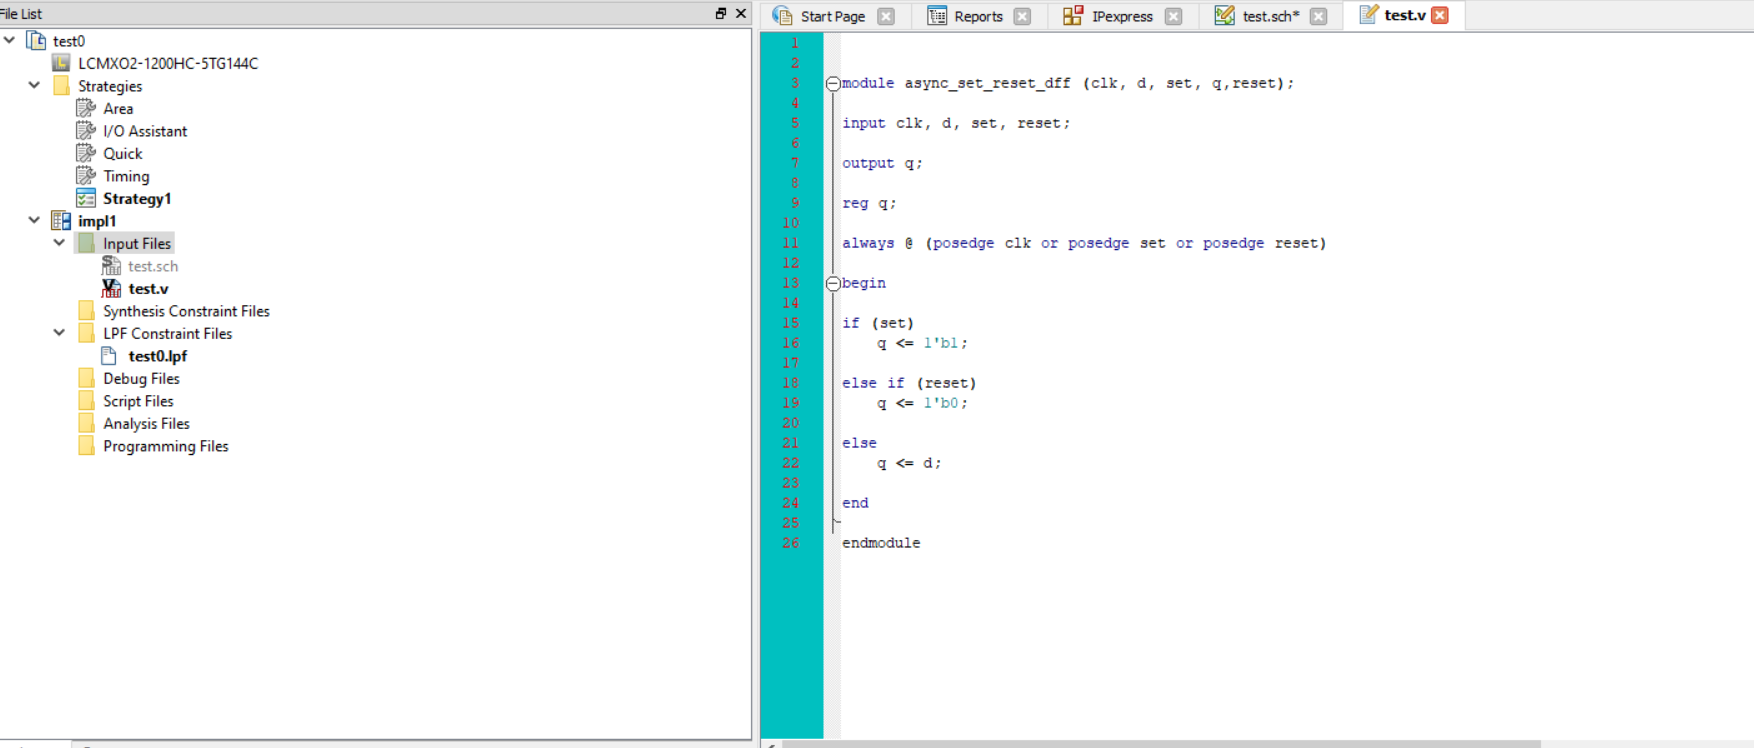Click the Reports tab icon

tap(937, 16)
